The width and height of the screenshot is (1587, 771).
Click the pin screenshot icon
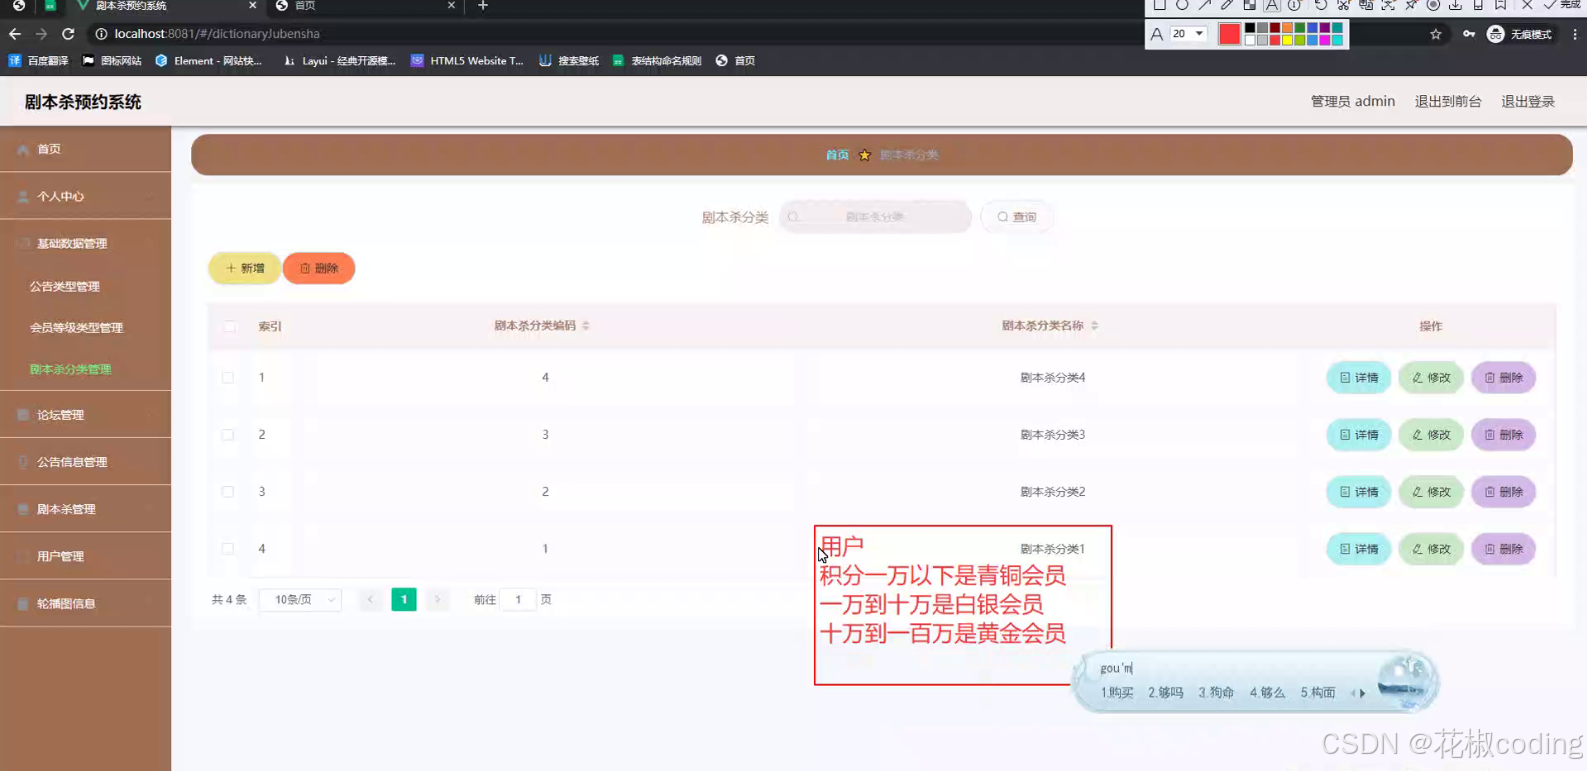1411,5
